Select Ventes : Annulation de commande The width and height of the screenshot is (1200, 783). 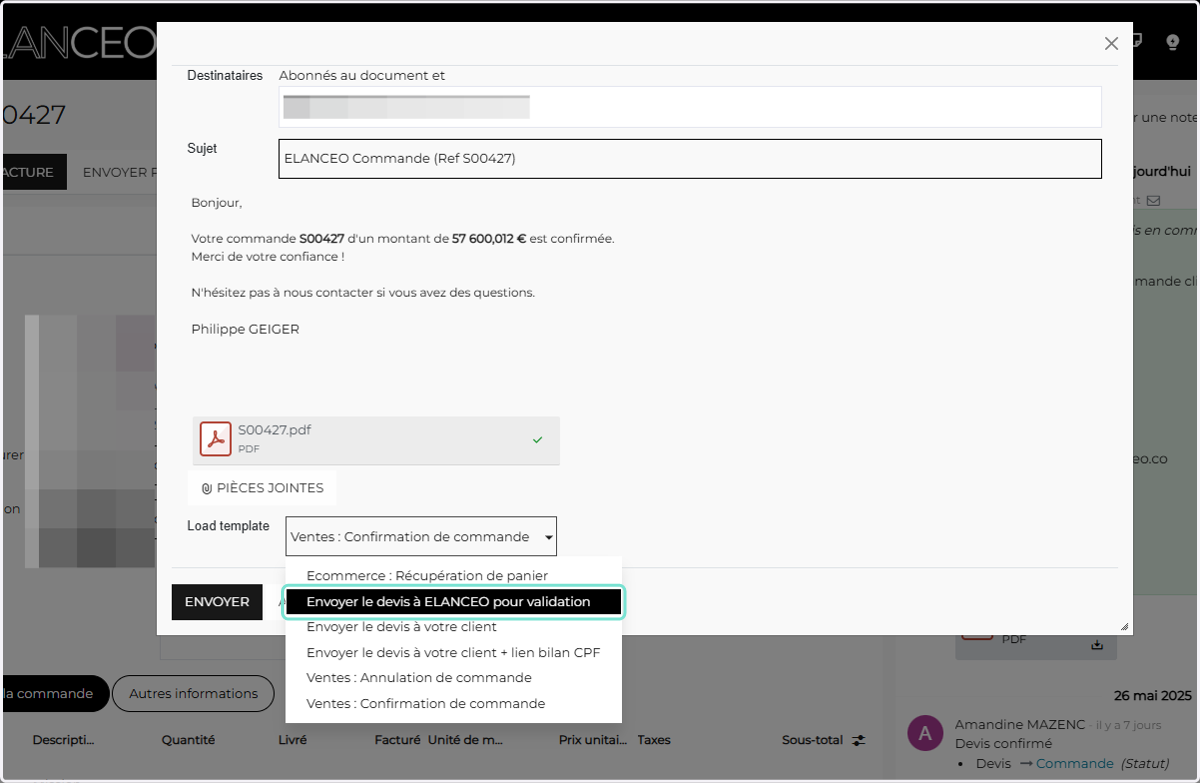419,677
